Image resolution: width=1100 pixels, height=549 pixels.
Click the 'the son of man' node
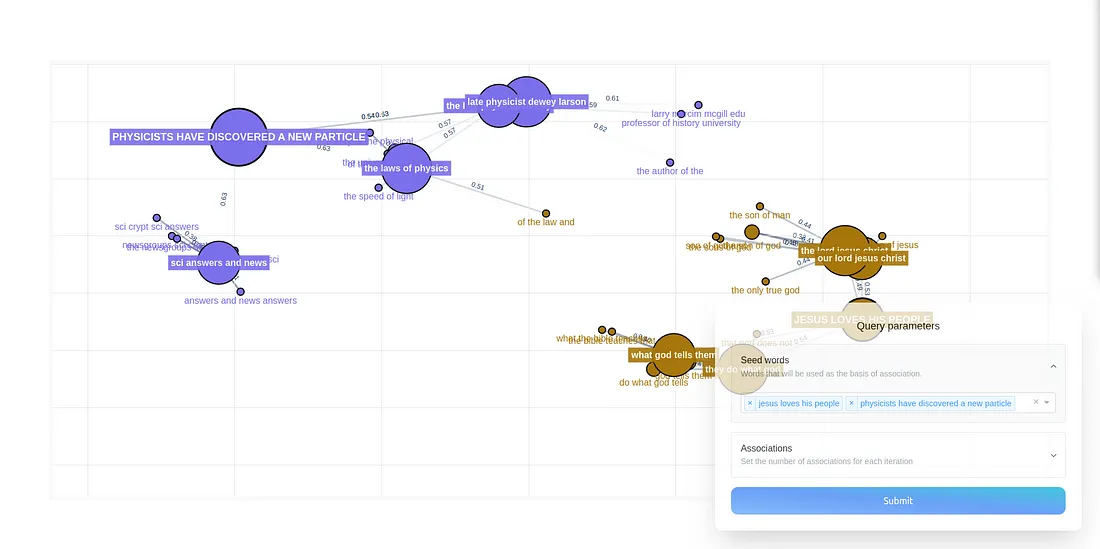tap(760, 206)
